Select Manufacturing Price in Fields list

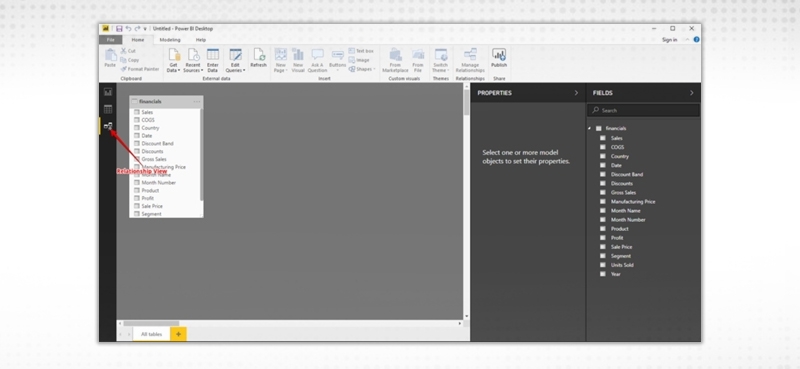tap(633, 202)
